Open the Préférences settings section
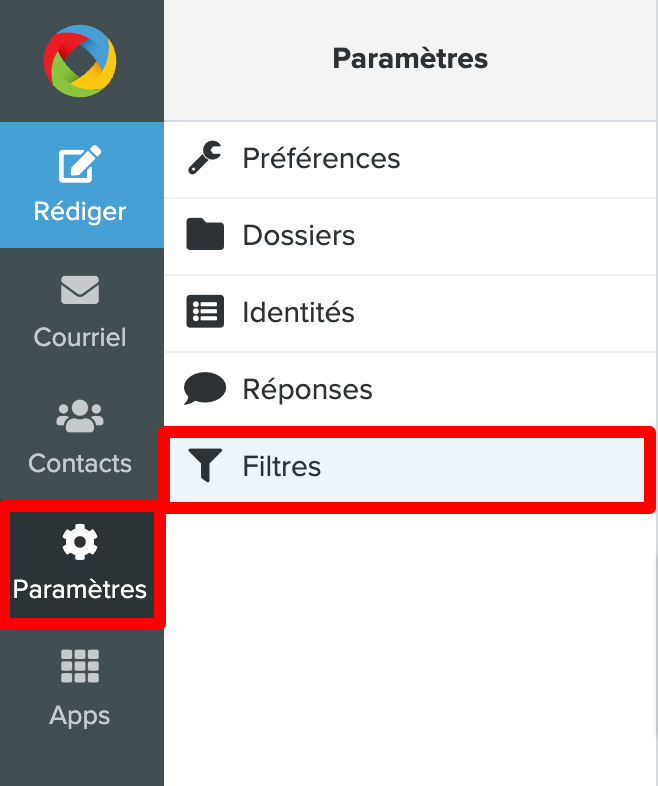 [410, 159]
